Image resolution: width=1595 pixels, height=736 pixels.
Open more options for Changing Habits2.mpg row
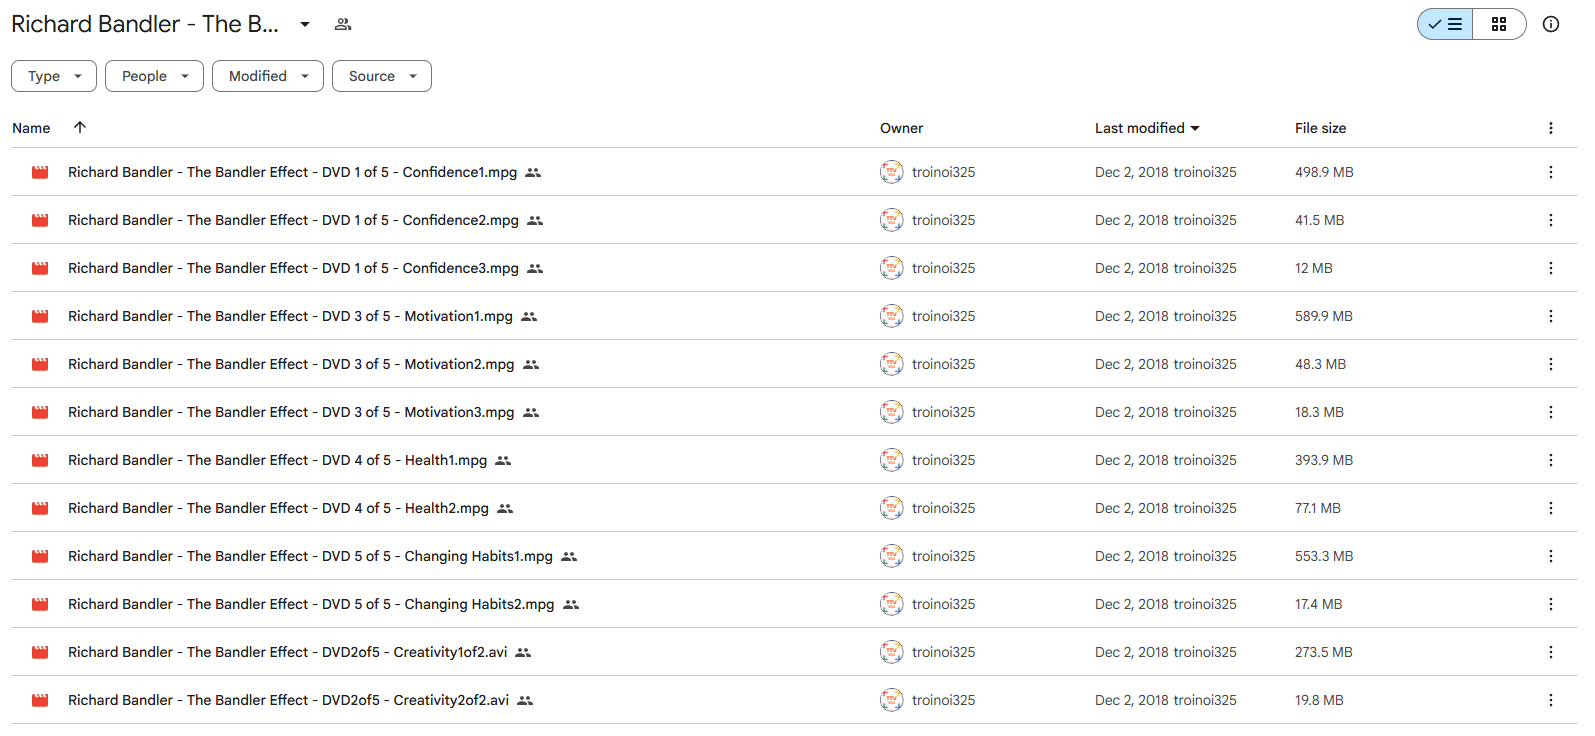1551,604
